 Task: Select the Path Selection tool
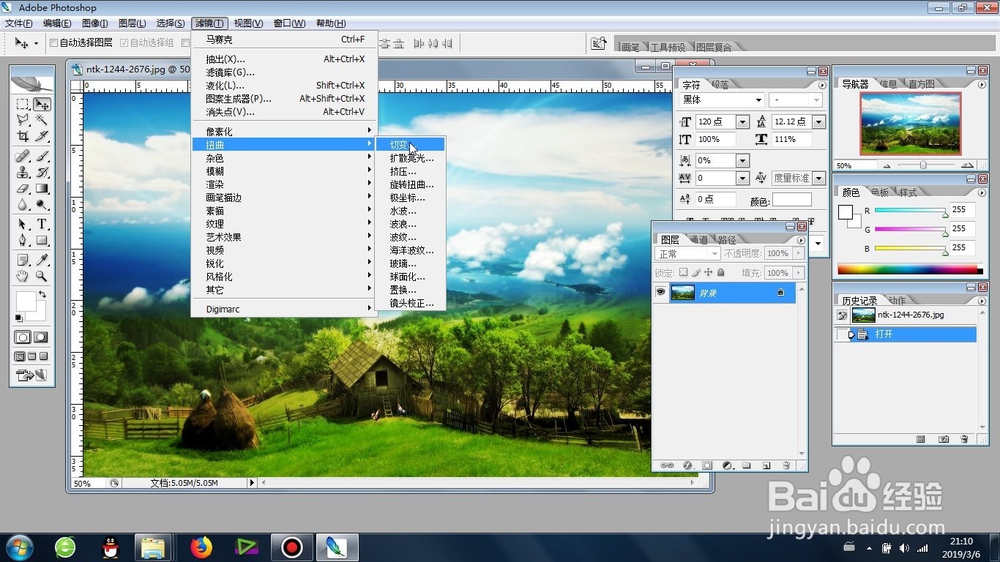tap(23, 224)
